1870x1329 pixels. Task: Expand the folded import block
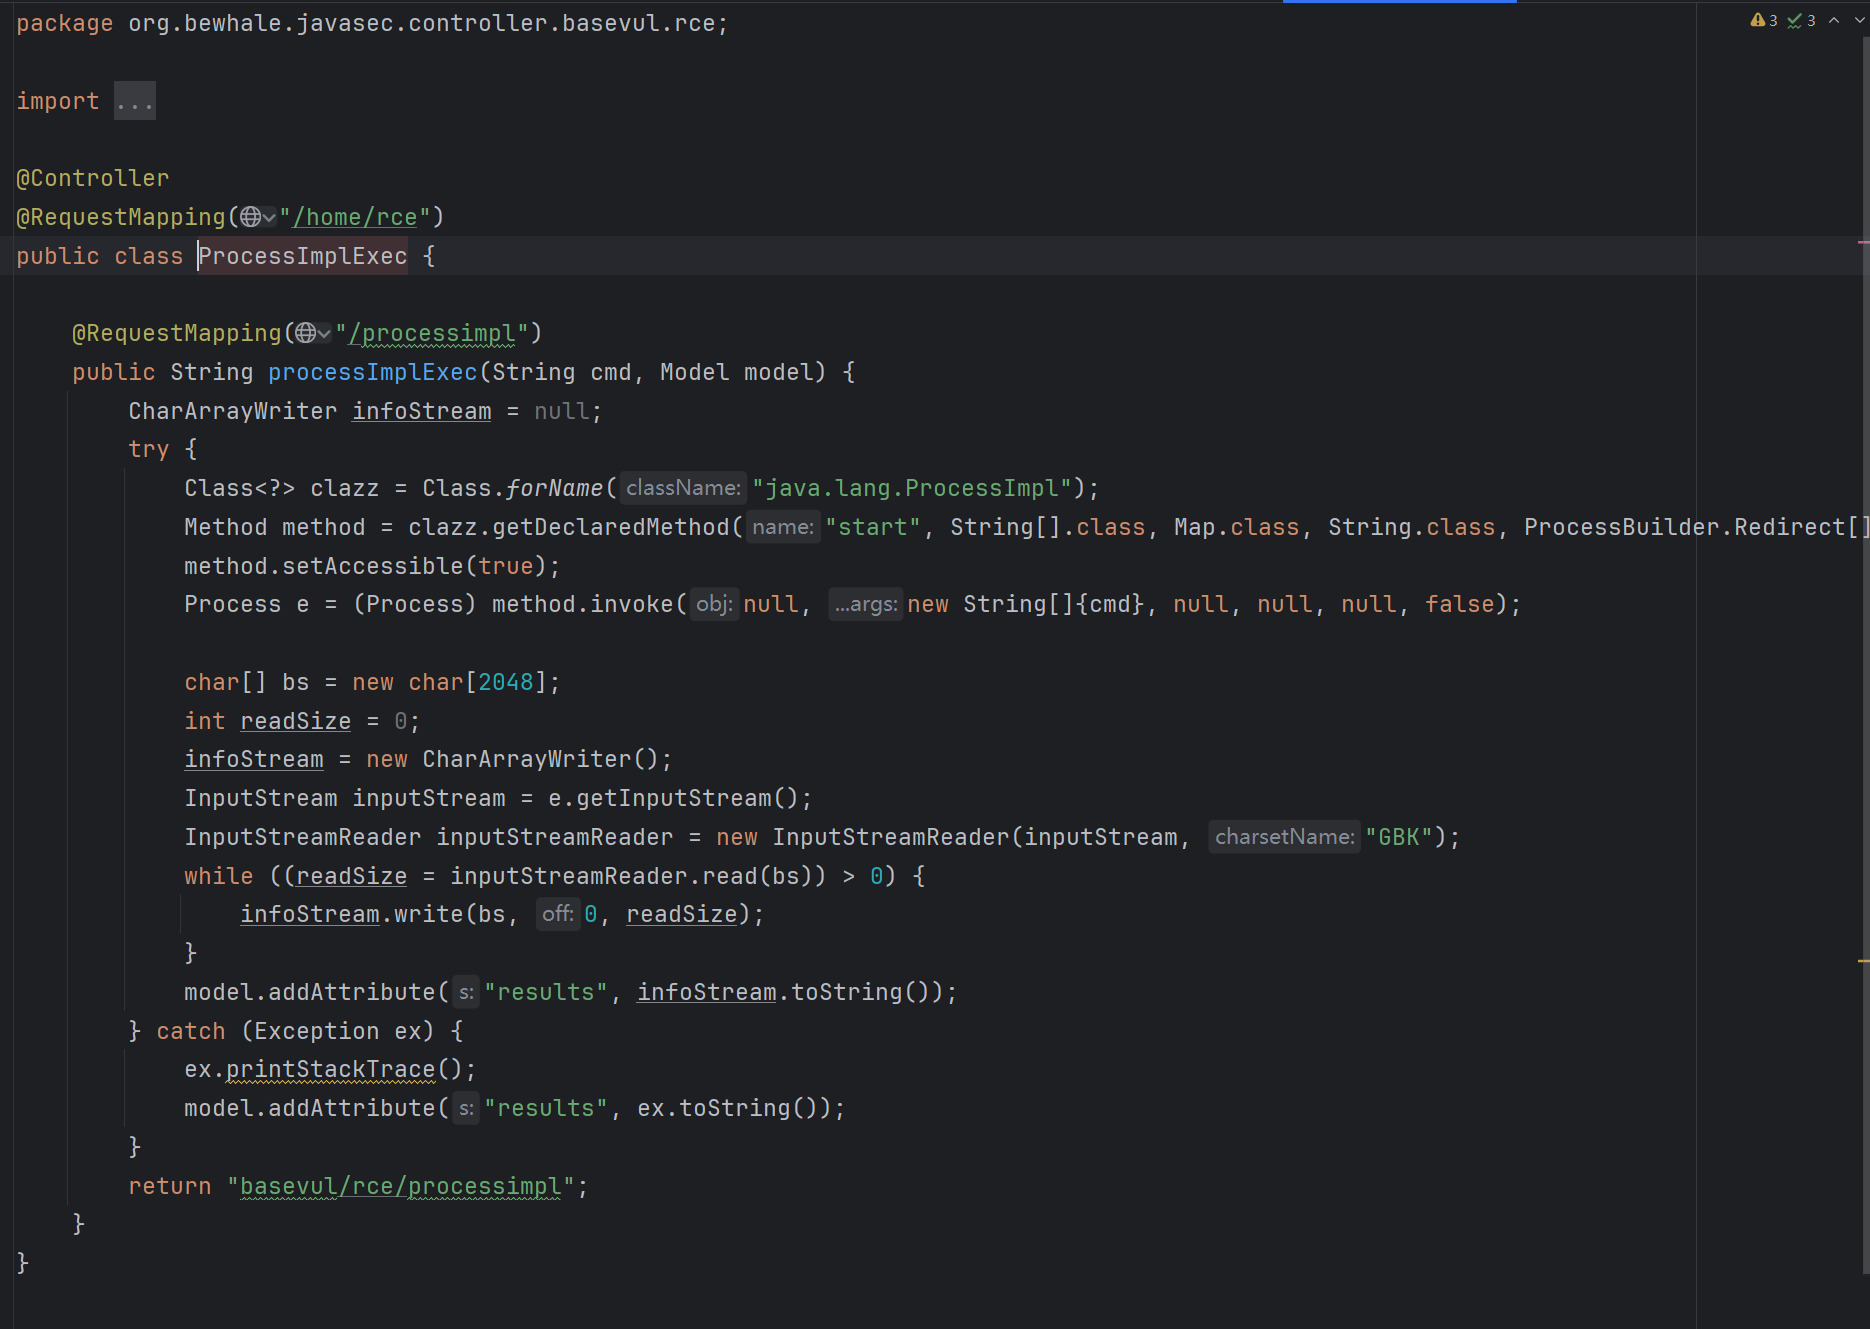pos(135,101)
